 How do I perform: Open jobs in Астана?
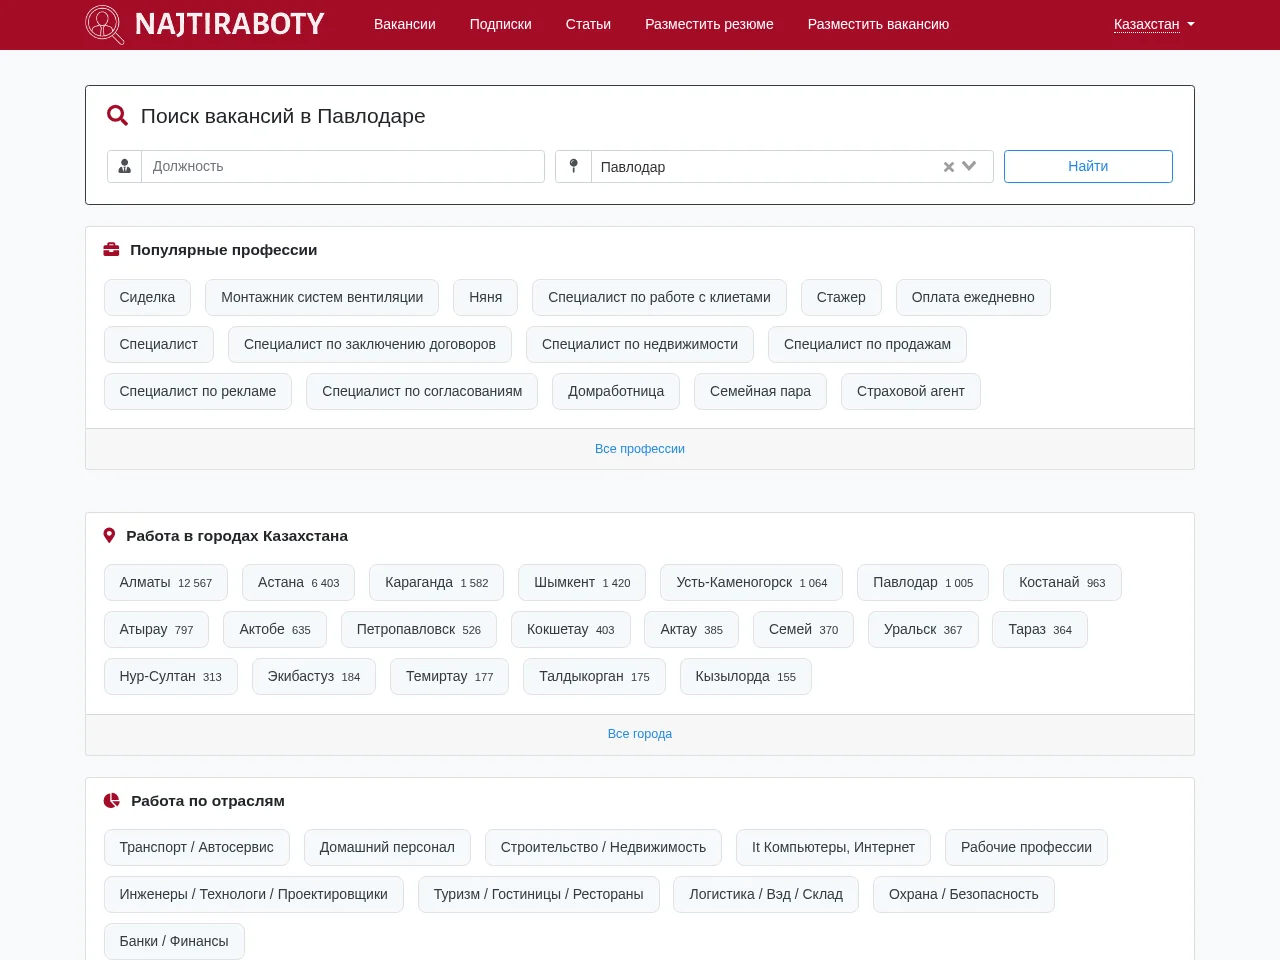click(x=299, y=582)
